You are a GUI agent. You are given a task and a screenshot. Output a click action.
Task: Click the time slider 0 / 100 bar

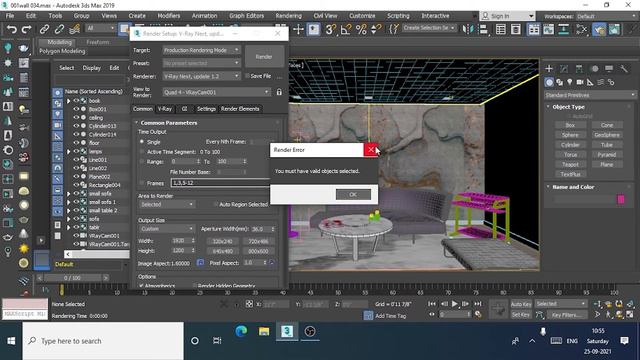point(72,278)
